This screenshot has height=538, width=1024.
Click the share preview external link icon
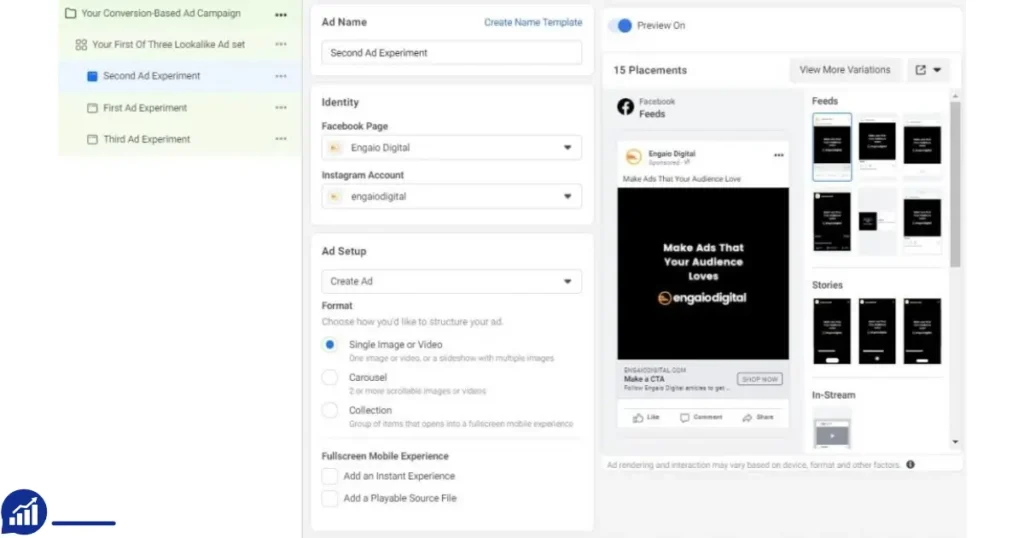click(x=920, y=70)
